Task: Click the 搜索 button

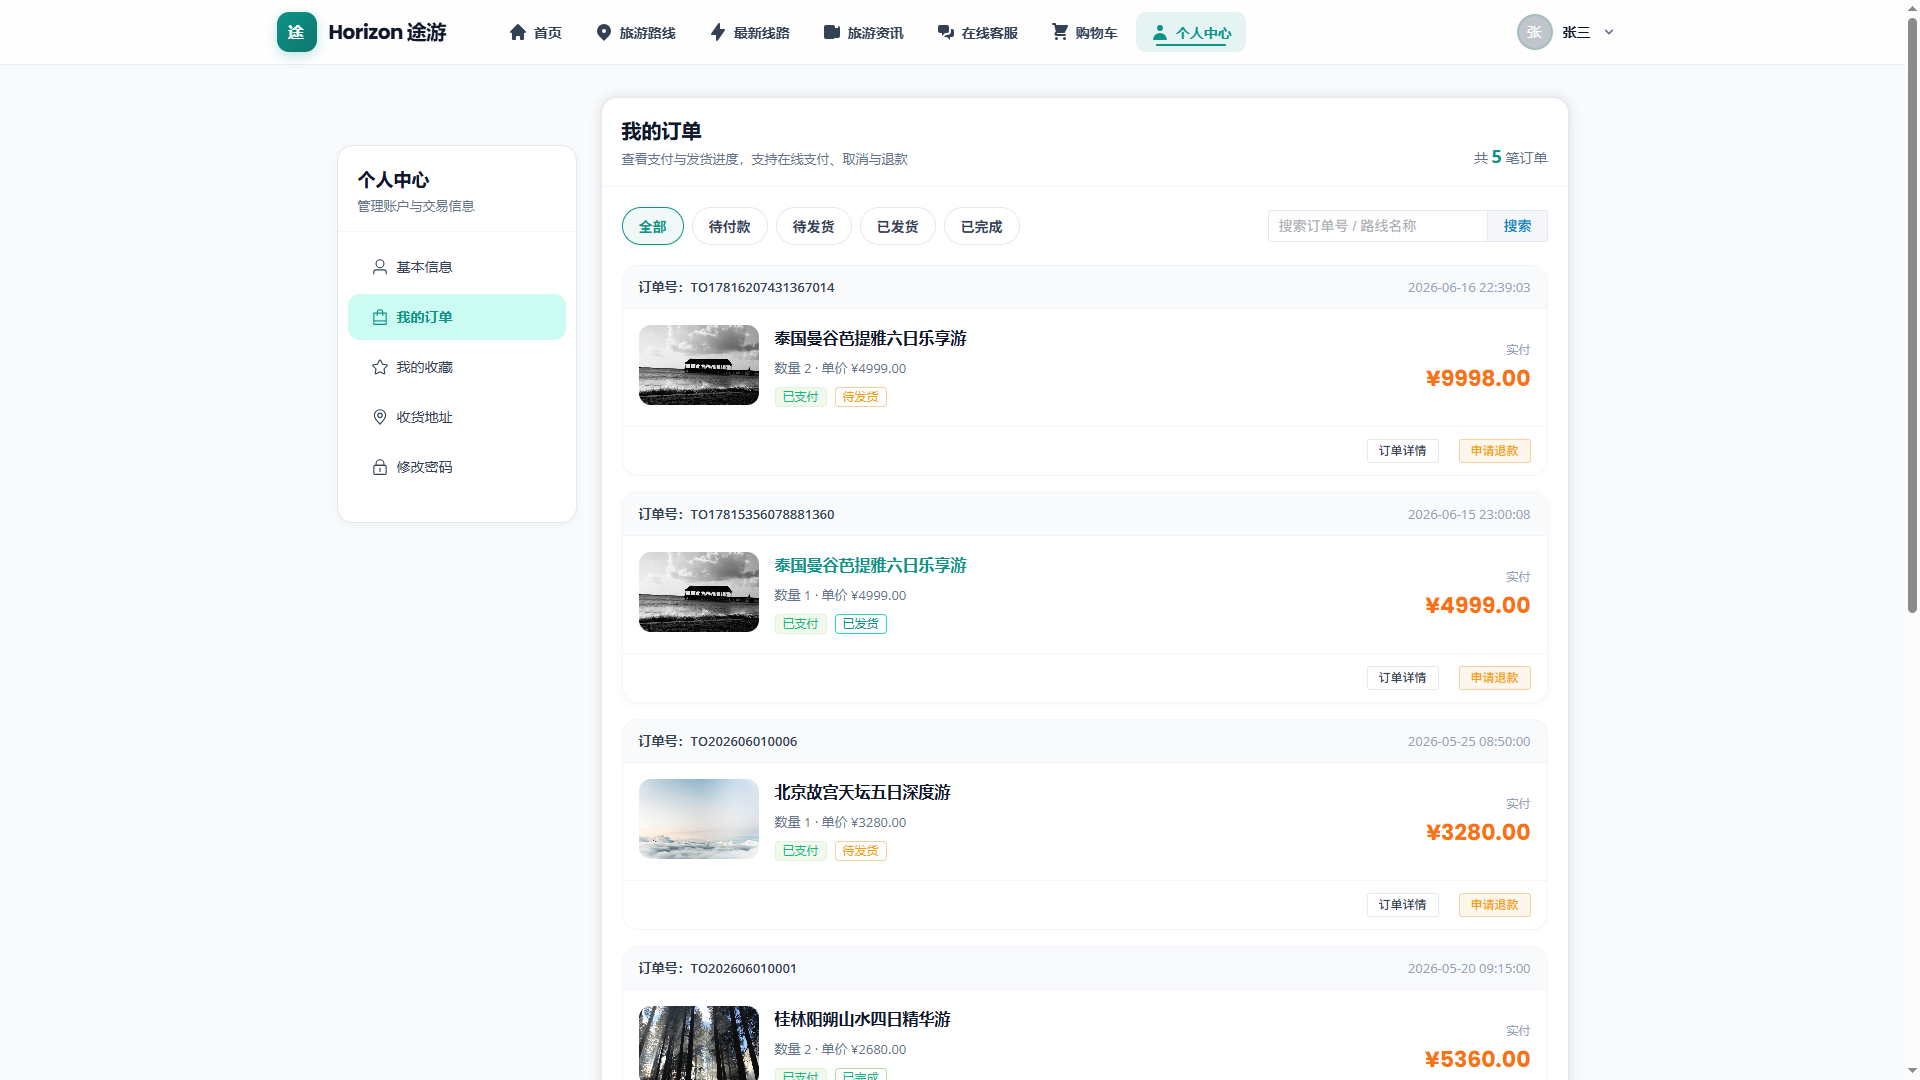Action: pos(1517,226)
